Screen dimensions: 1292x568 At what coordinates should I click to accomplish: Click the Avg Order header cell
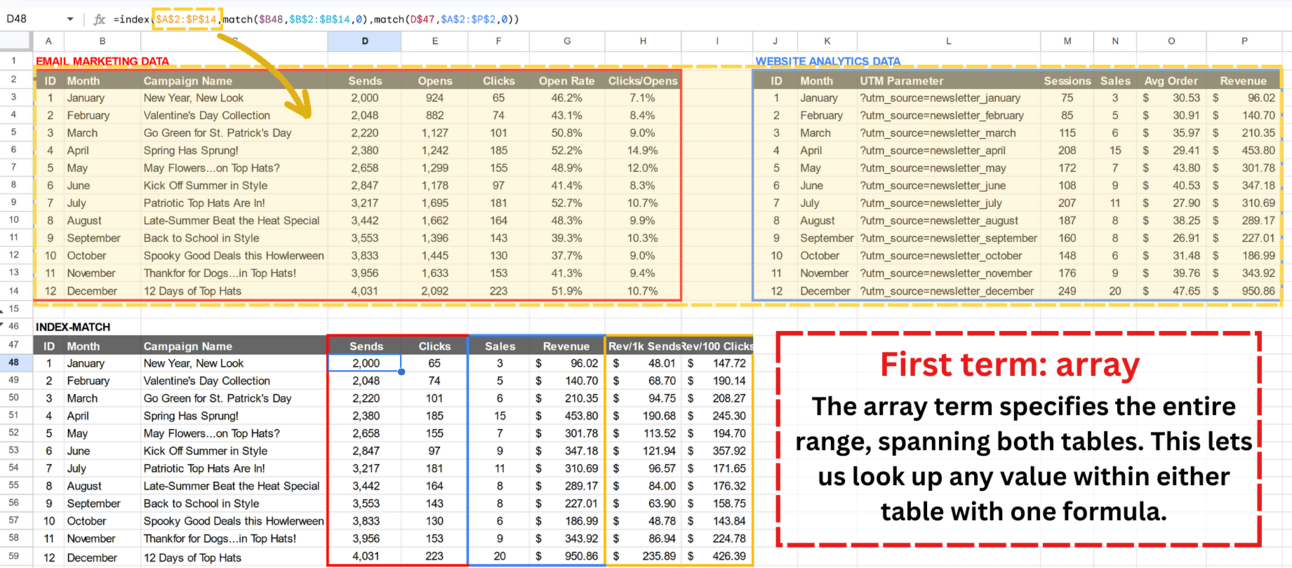pos(1172,81)
